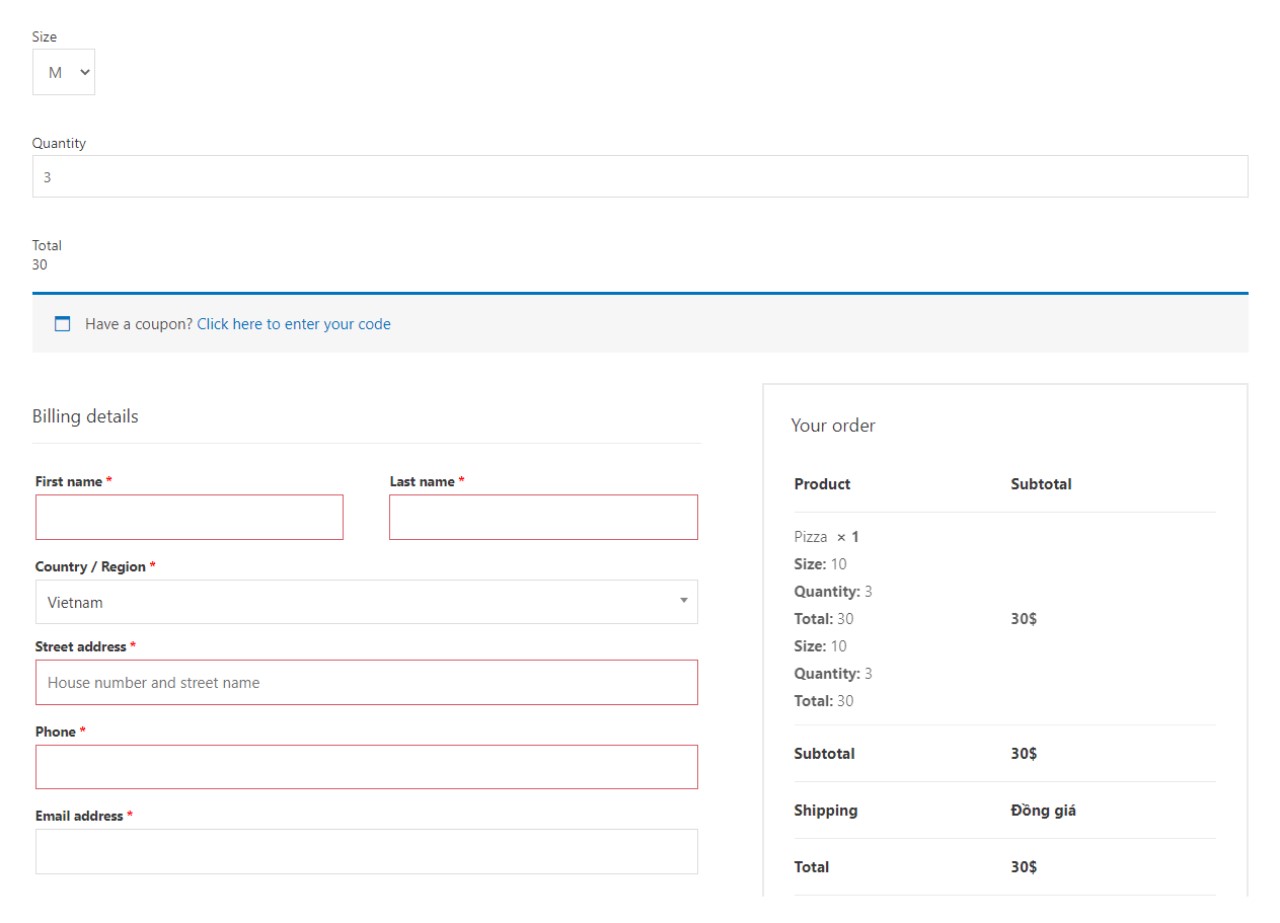The width and height of the screenshot is (1280, 923).
Task: Click the Last name input field
Action: click(x=544, y=517)
